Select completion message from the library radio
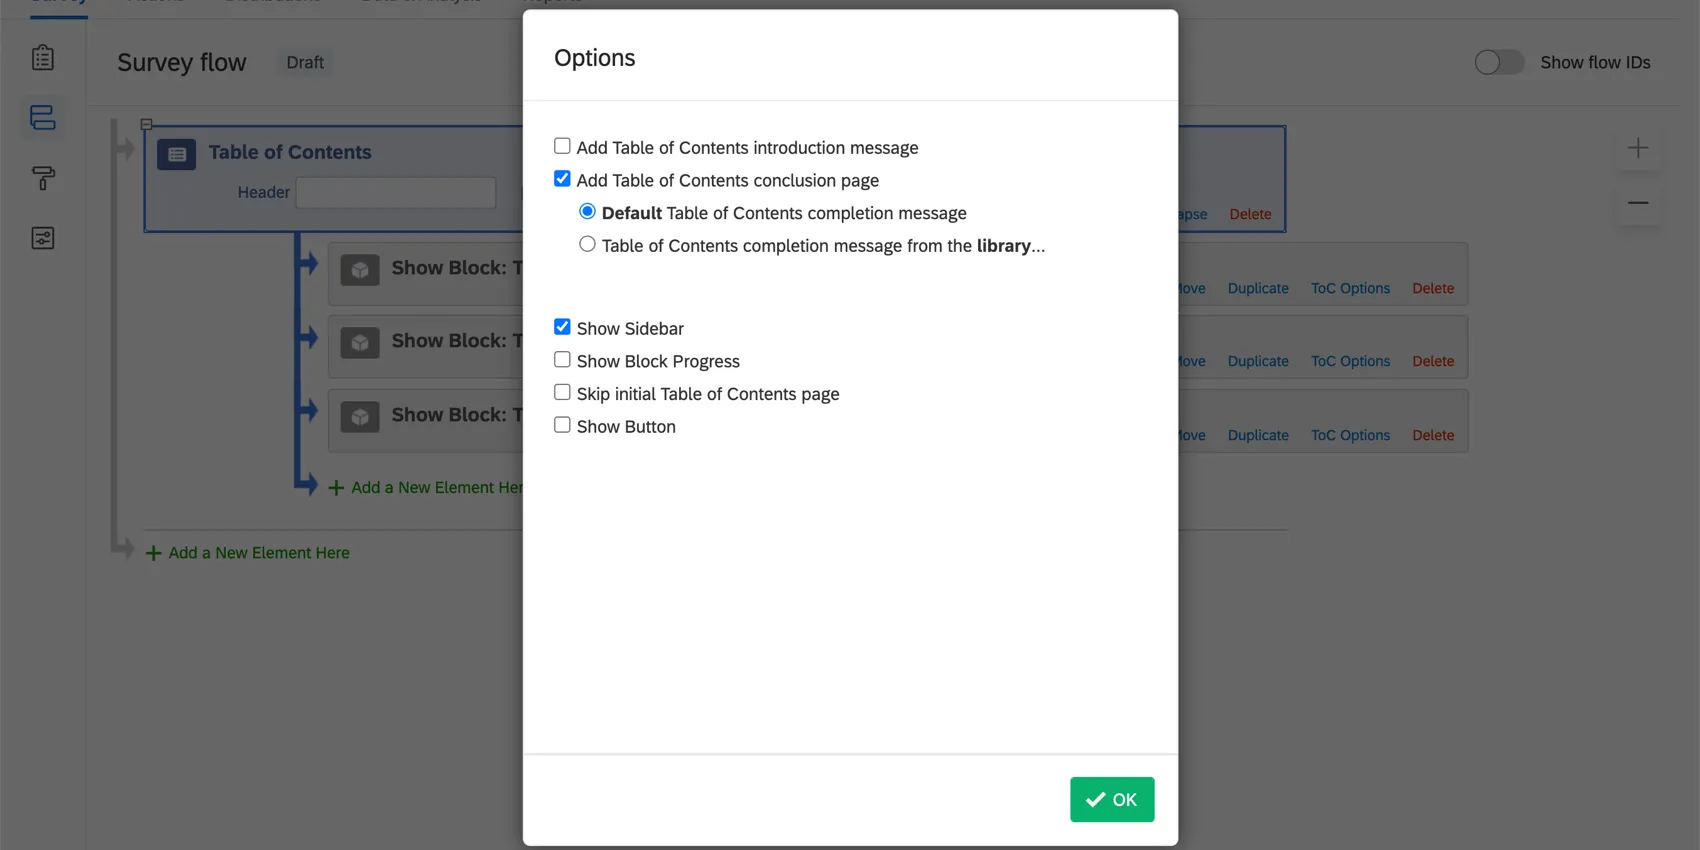The image size is (1700, 850). (587, 244)
